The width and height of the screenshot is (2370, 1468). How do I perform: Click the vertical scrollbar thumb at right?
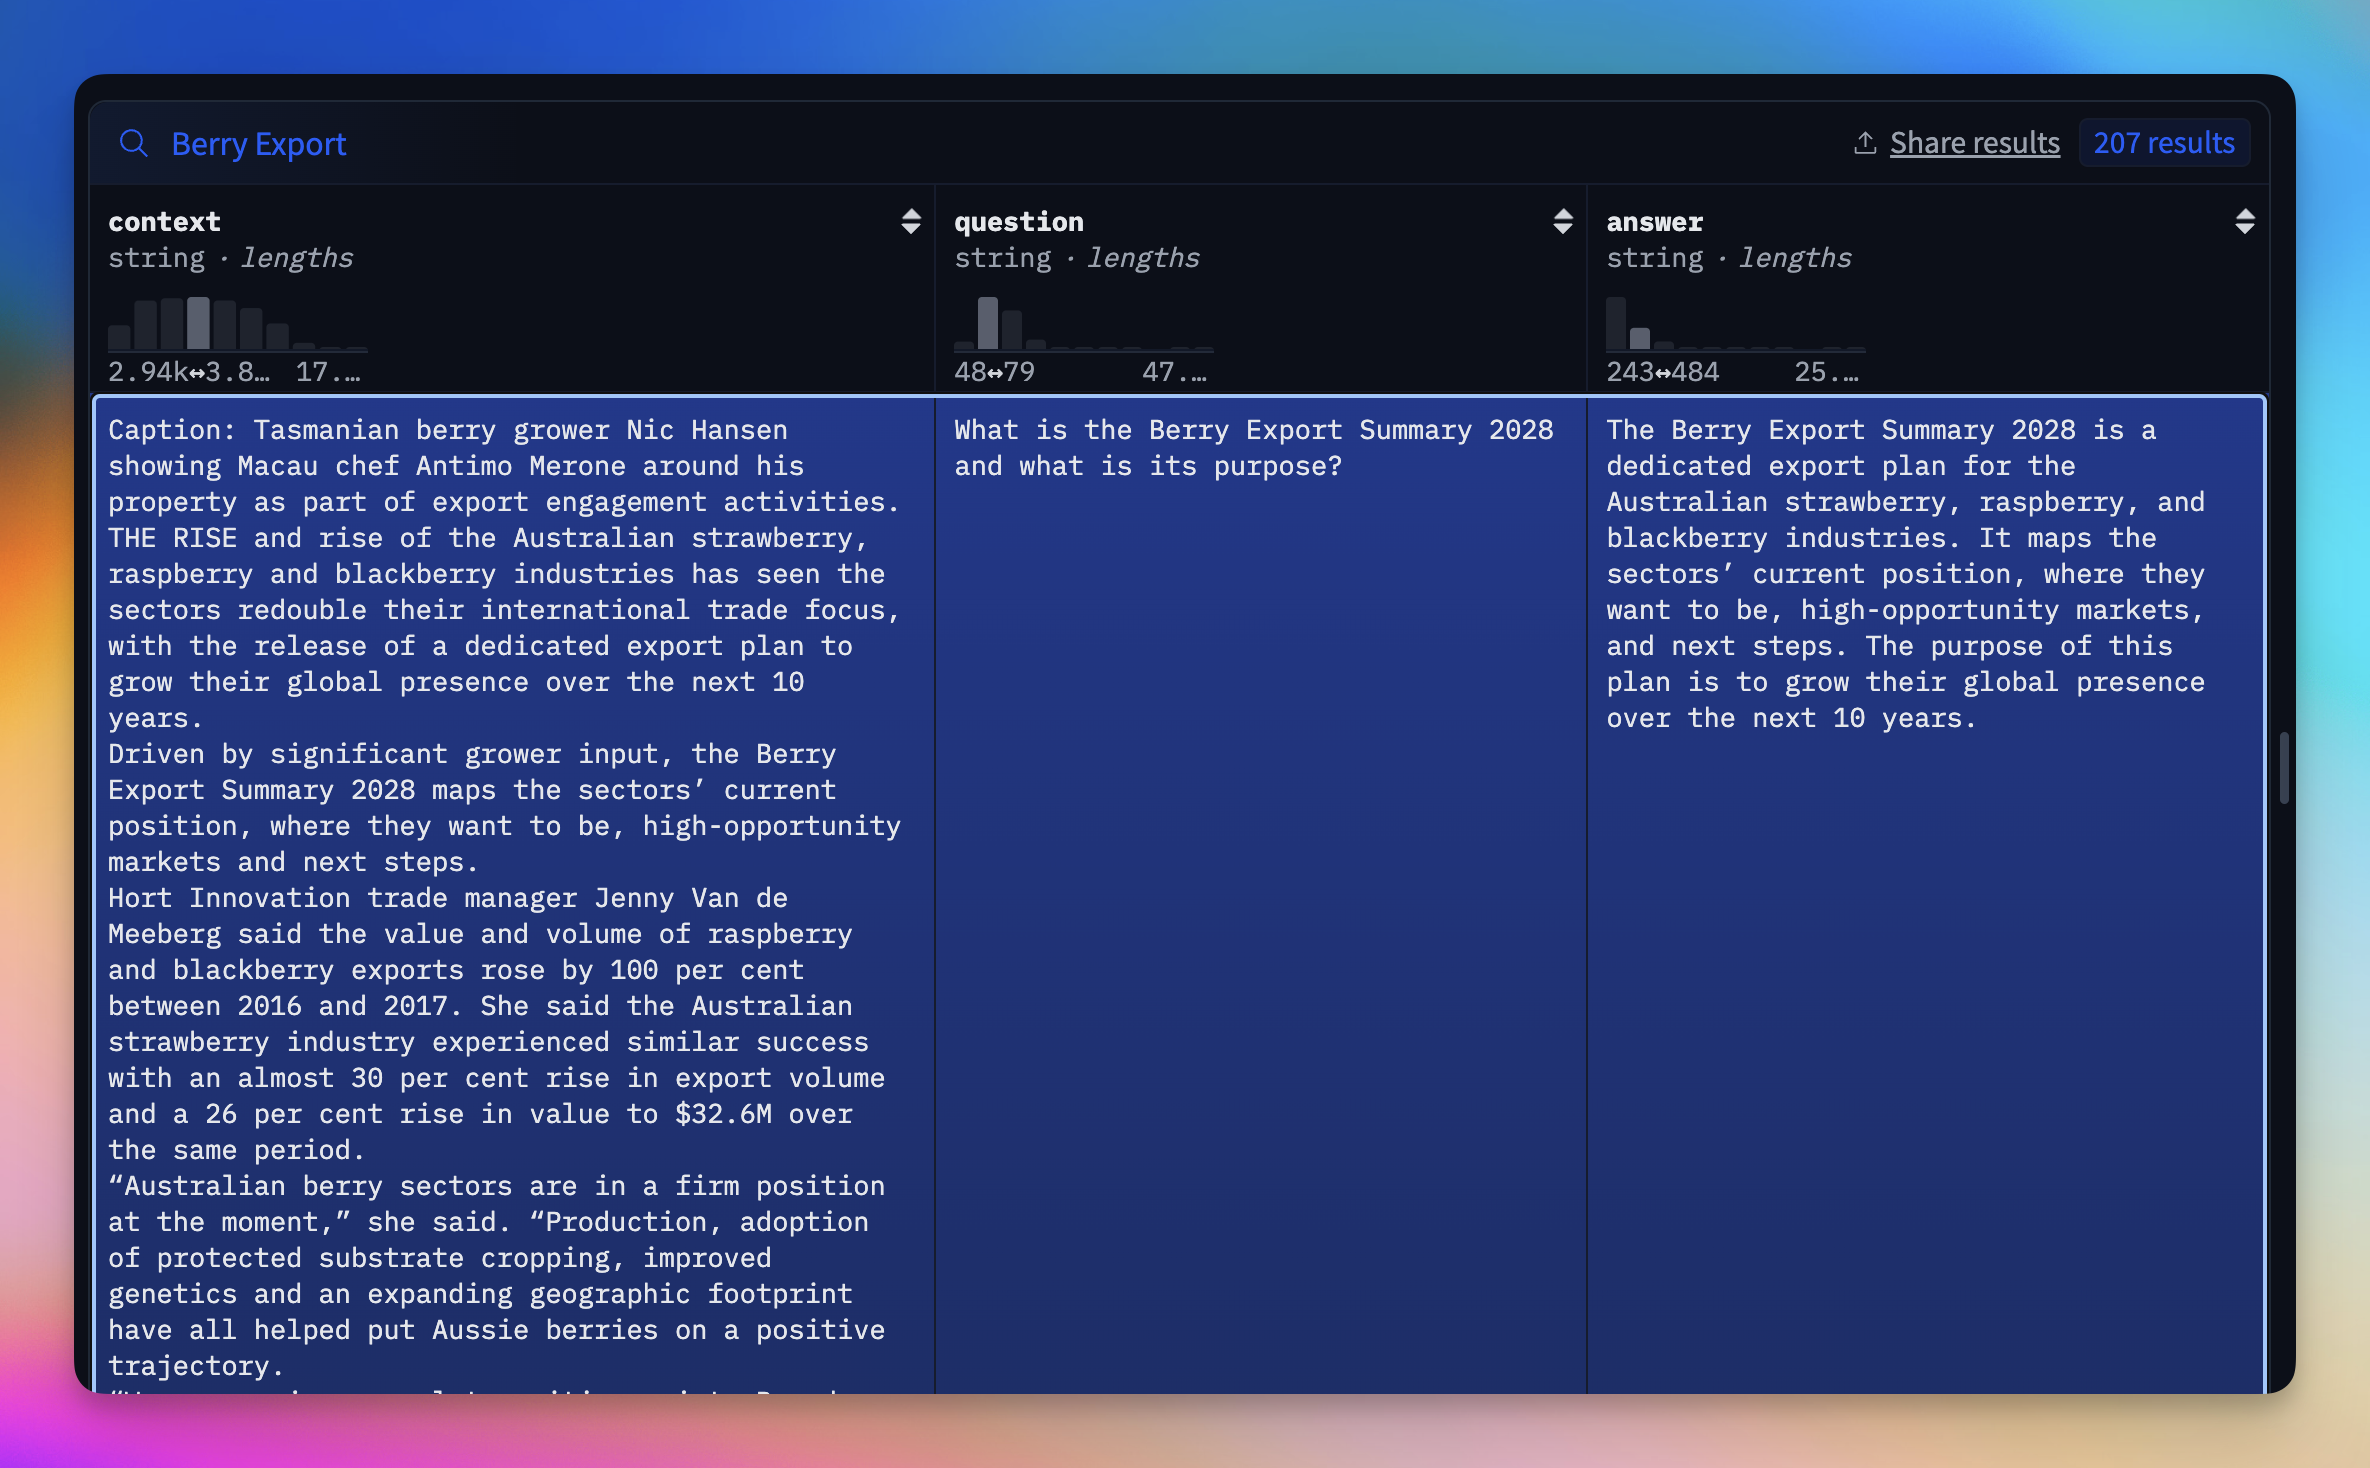(x=2284, y=768)
